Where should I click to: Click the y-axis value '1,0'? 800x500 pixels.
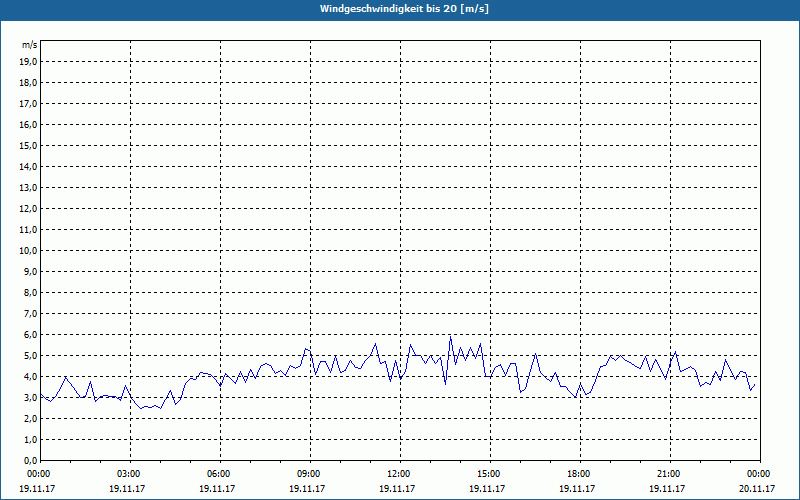pos(30,439)
